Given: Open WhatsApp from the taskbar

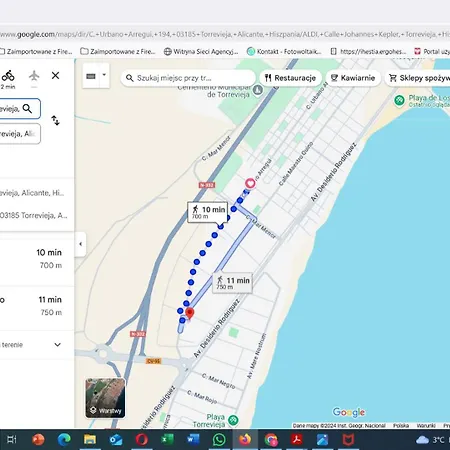Looking at the screenshot, I should coord(219,440).
